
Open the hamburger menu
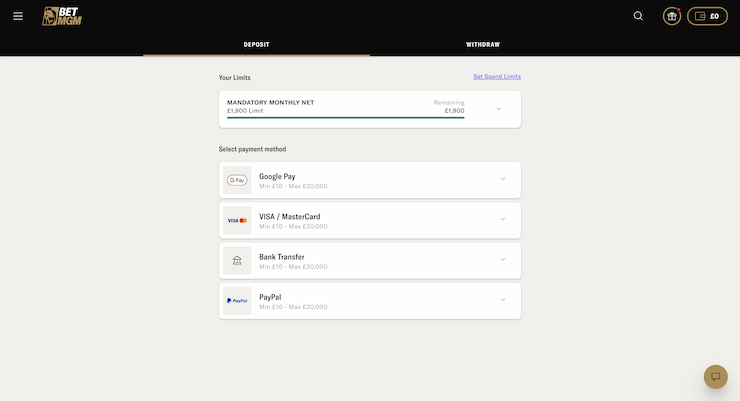[18, 16]
